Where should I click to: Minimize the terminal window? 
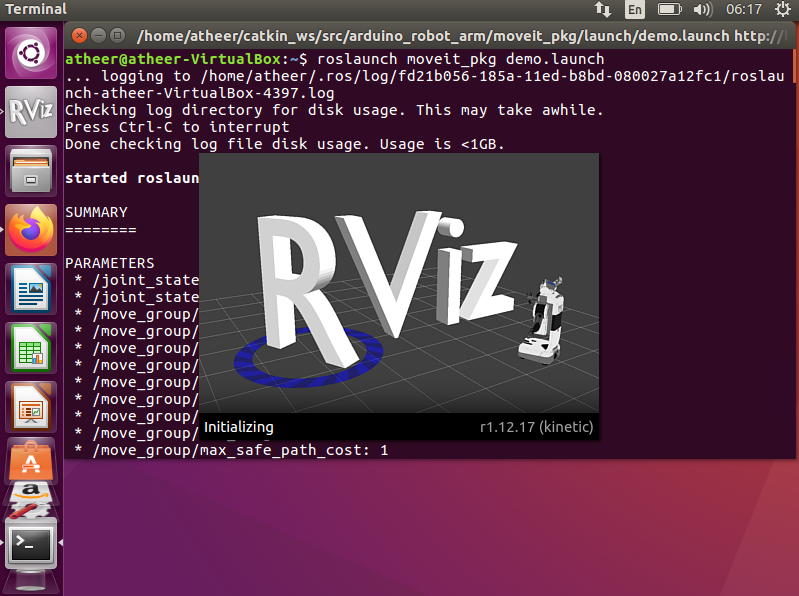tap(98, 36)
